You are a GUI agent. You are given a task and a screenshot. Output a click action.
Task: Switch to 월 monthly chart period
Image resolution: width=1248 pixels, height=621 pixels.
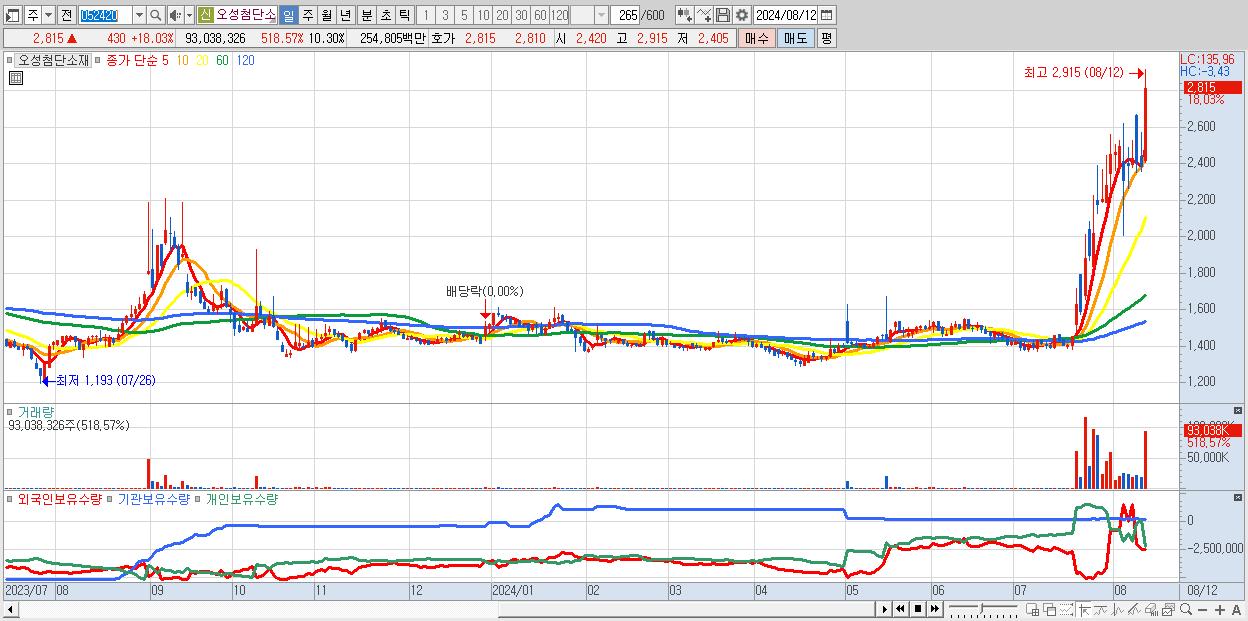click(326, 15)
